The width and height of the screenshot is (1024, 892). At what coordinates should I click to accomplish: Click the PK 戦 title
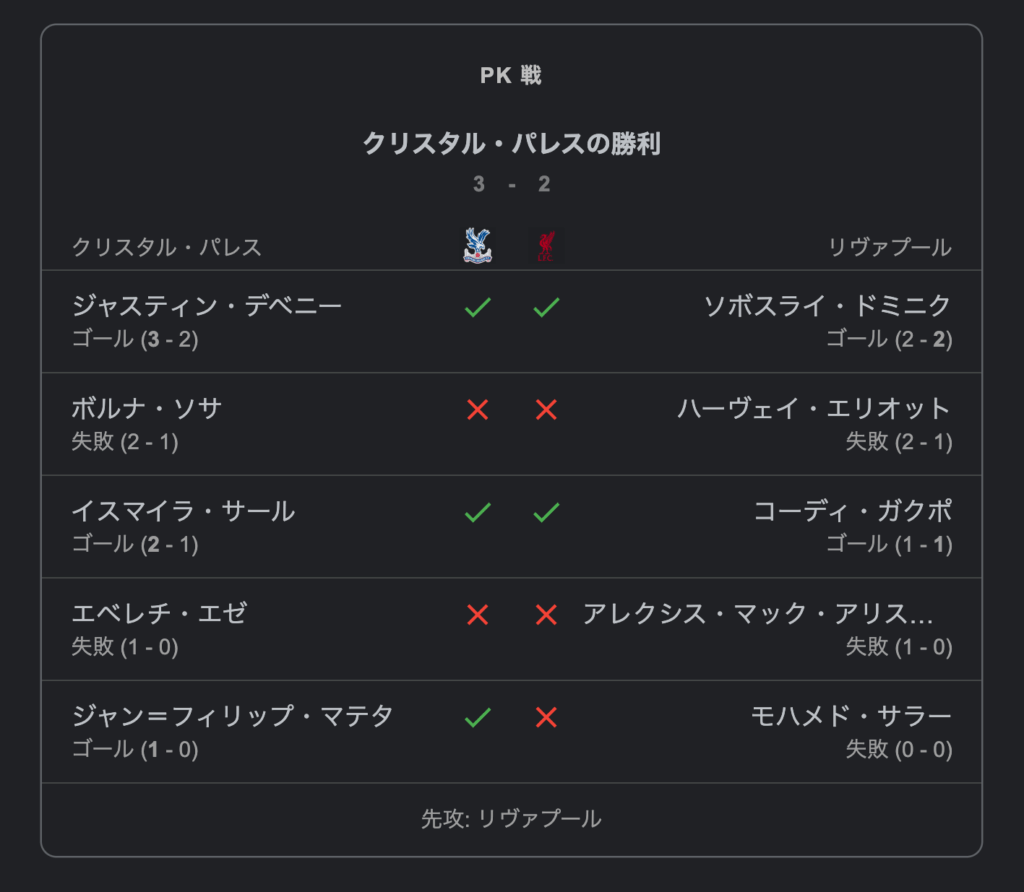pyautogui.click(x=511, y=75)
